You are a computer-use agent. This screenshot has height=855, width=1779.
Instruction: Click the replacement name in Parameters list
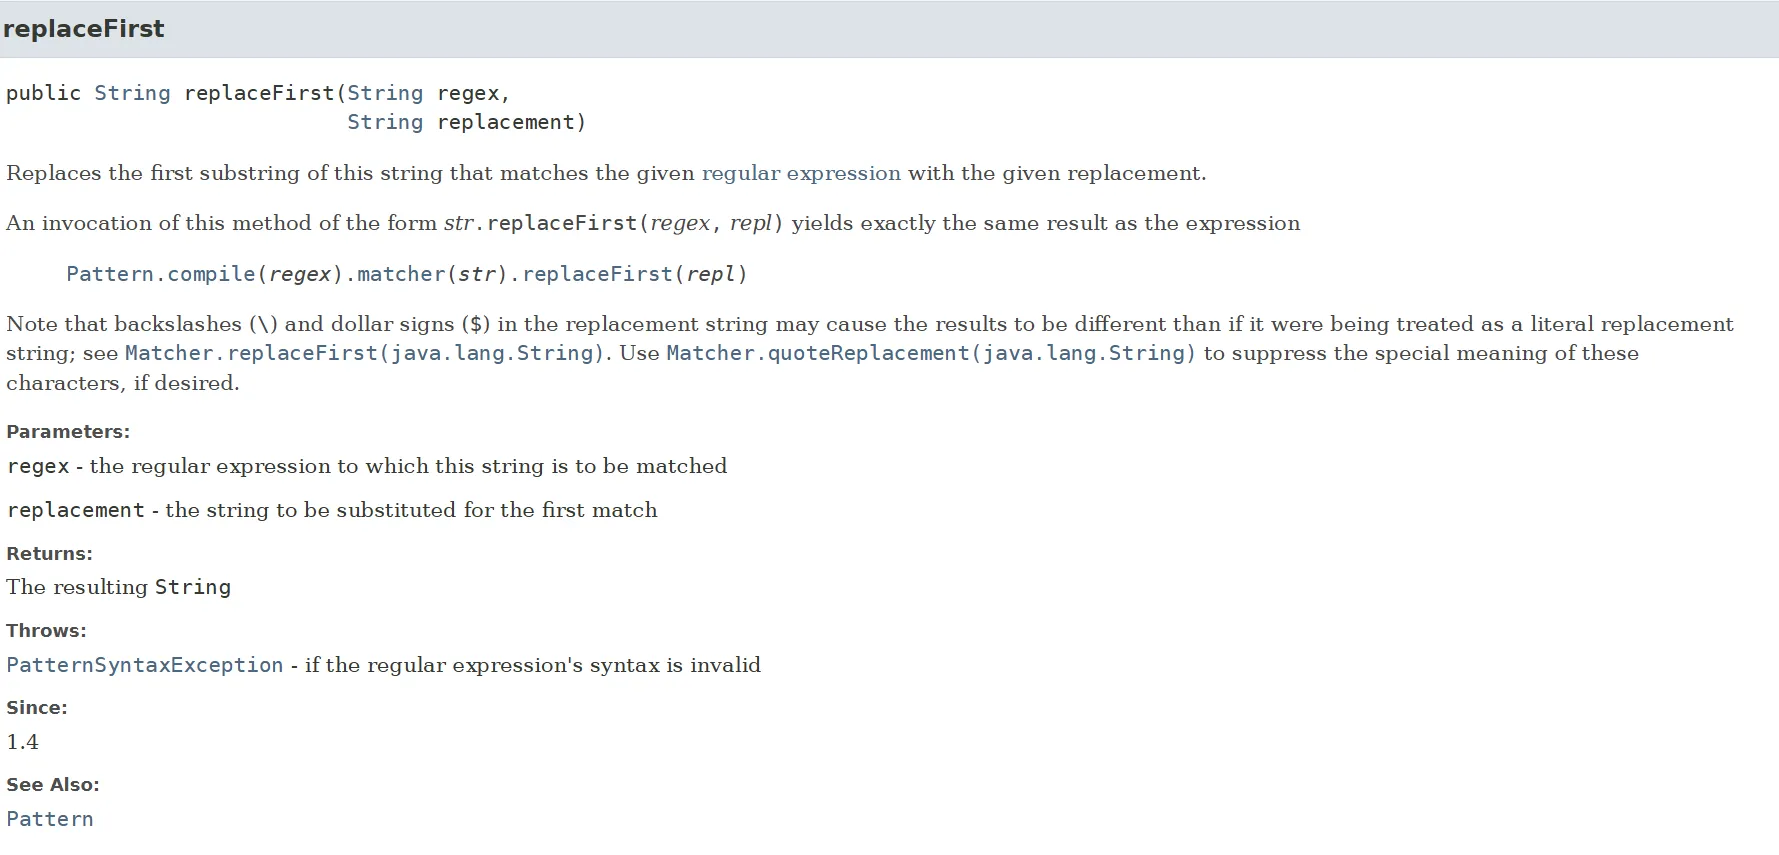(x=76, y=510)
